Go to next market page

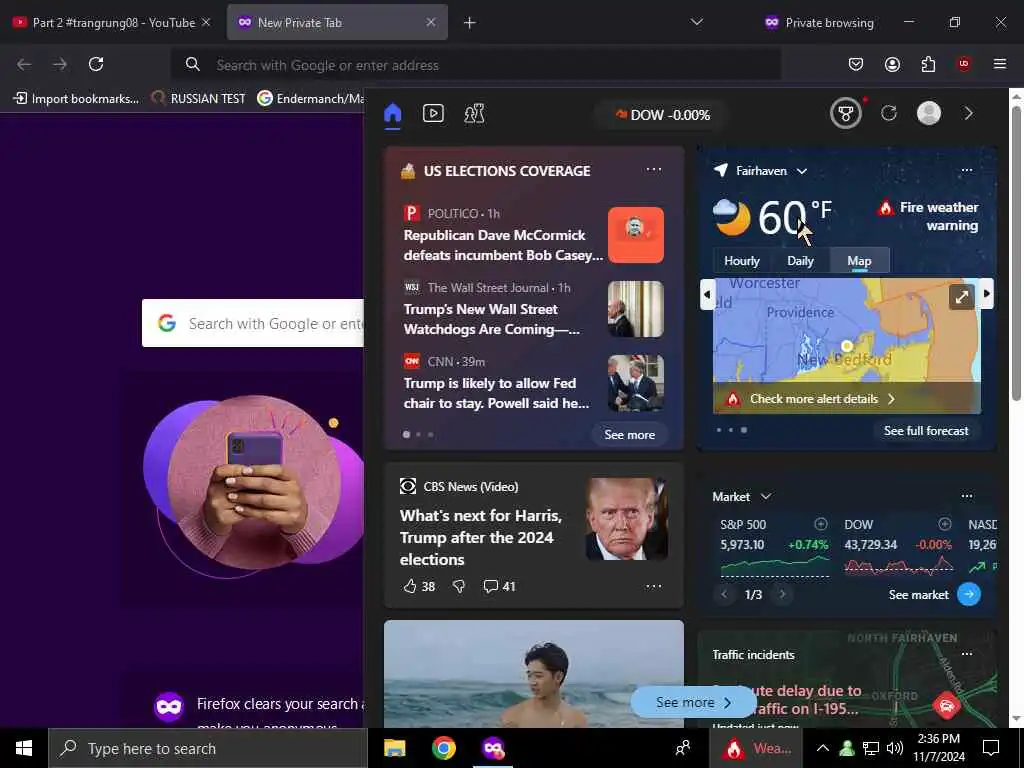click(x=782, y=594)
